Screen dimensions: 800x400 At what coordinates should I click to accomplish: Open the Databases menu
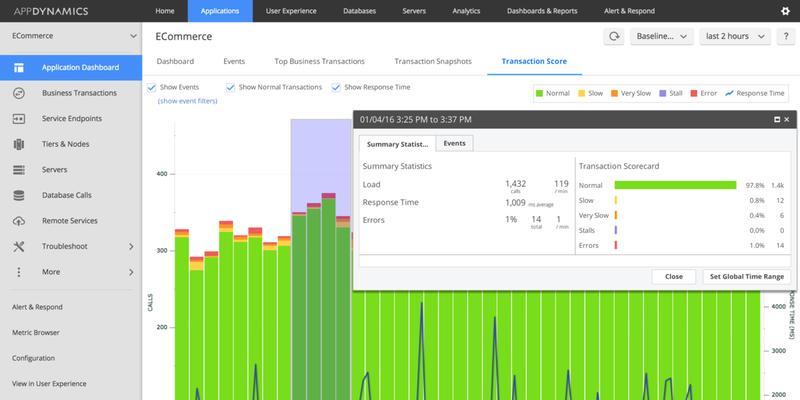pos(359,11)
